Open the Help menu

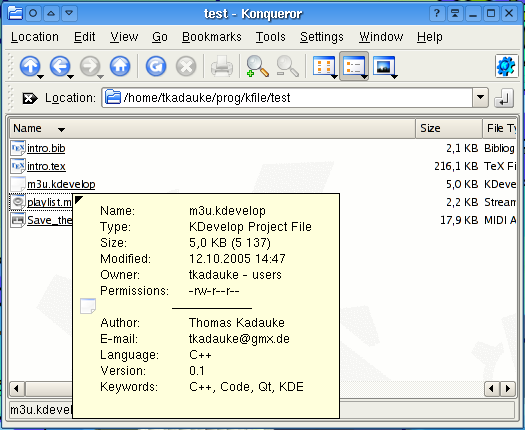click(430, 37)
